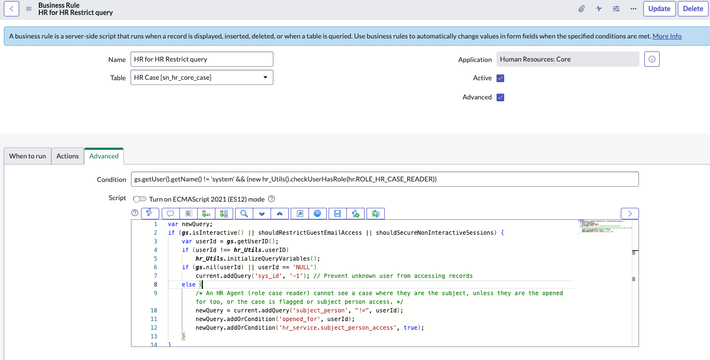Screen dimensions: 710x360
Task: Go back using the header arrow
Action: click(x=11, y=9)
